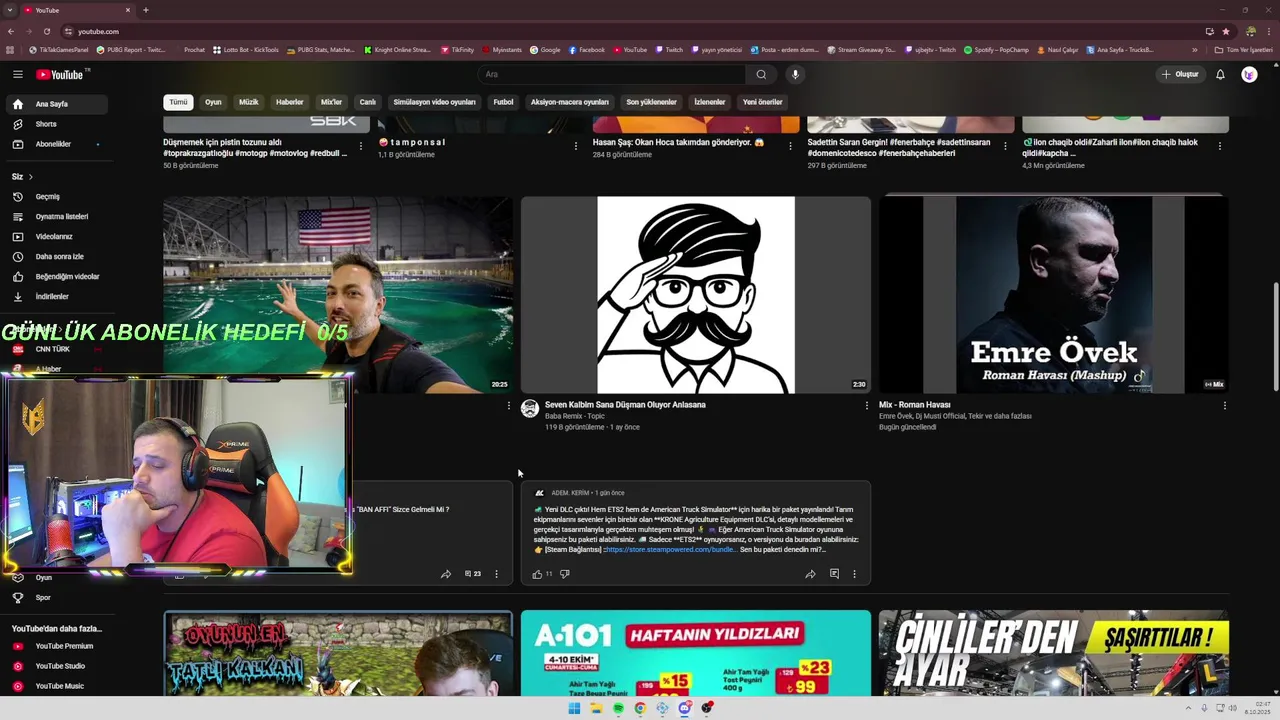This screenshot has height=720, width=1280.
Task: Open options for Mix - Roman Havası
Action: [1224, 405]
